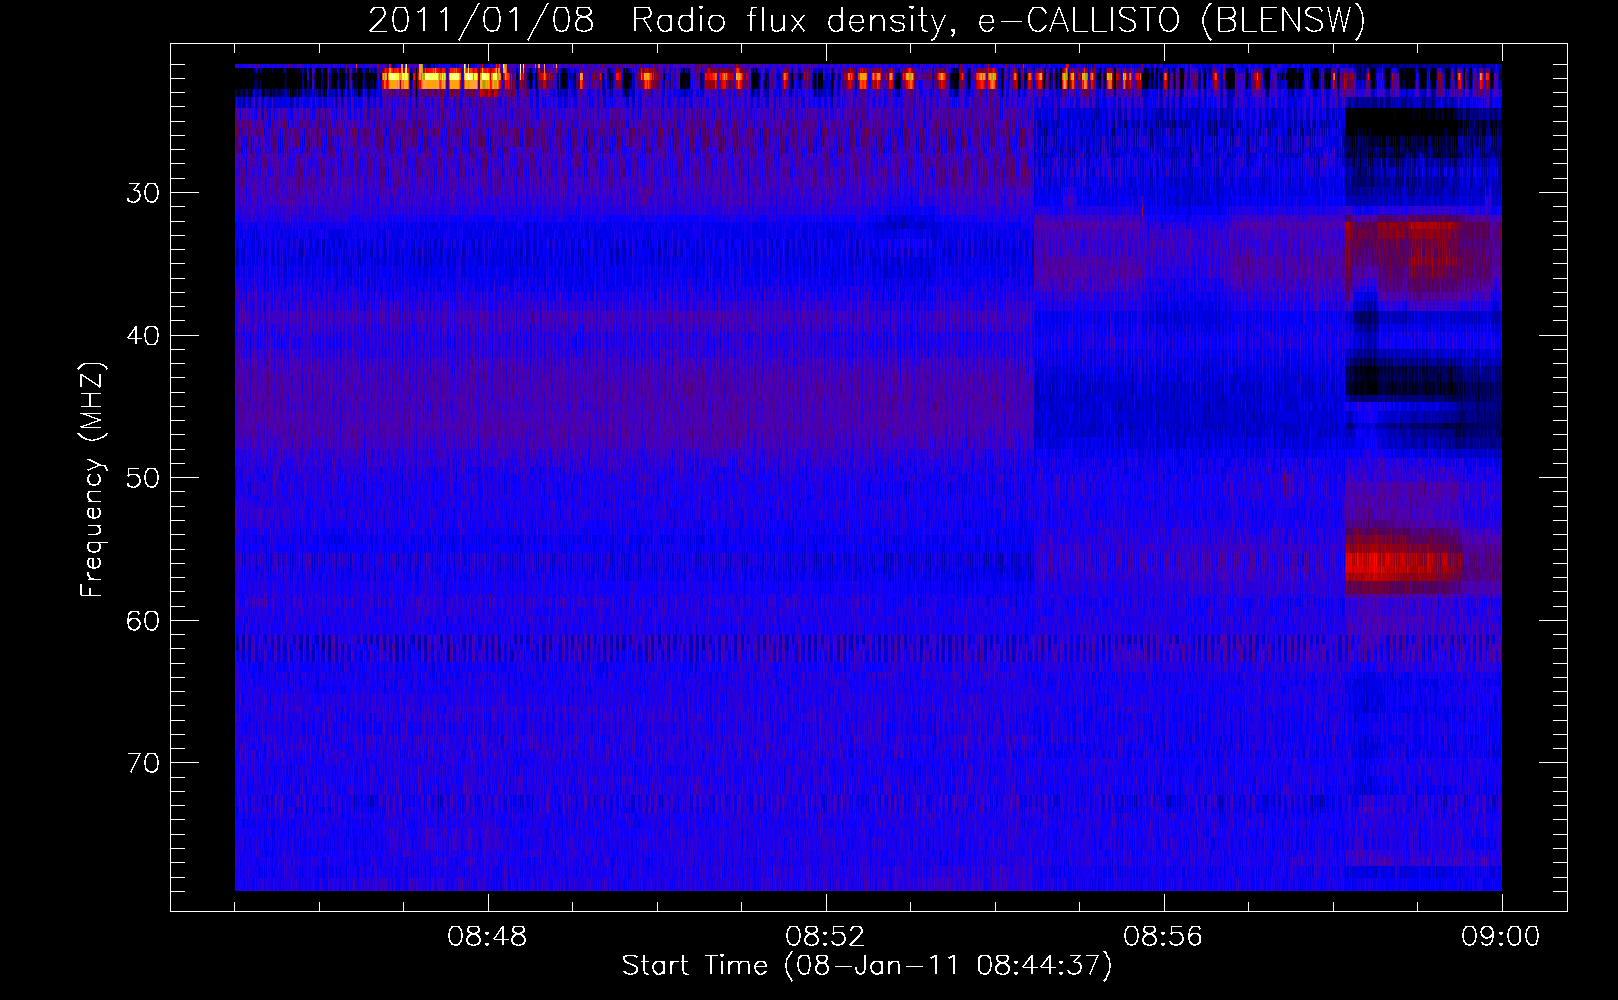The width and height of the screenshot is (1618, 1000).
Task: Click the 08:48 time tick label
Action: [x=487, y=937]
